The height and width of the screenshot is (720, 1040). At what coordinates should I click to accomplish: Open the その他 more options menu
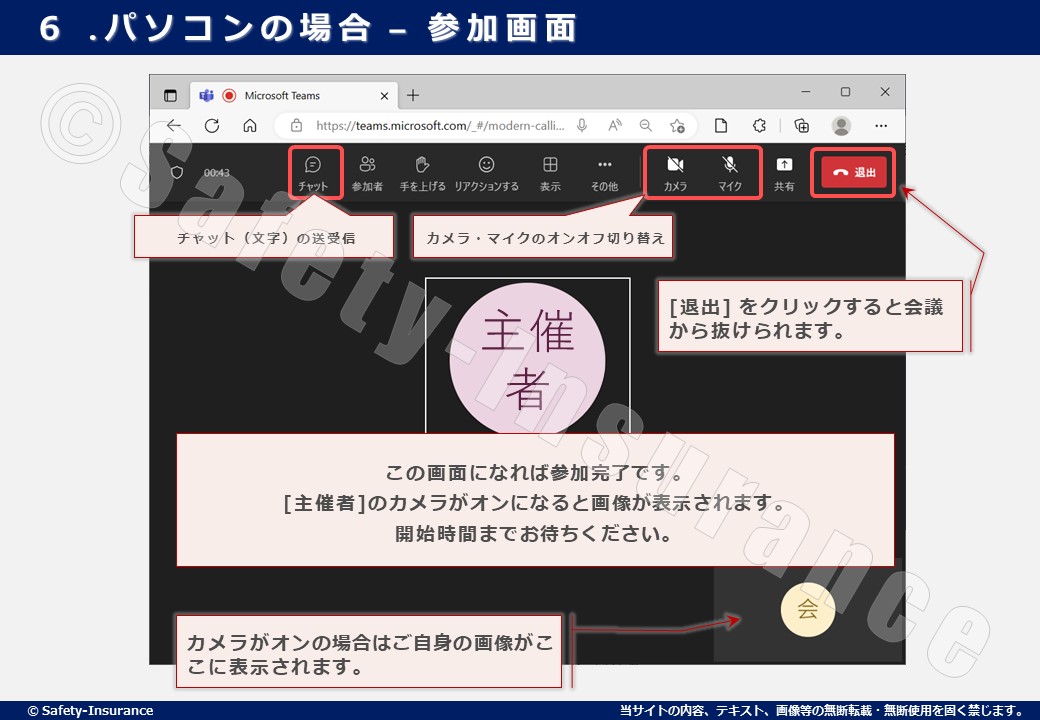point(604,172)
